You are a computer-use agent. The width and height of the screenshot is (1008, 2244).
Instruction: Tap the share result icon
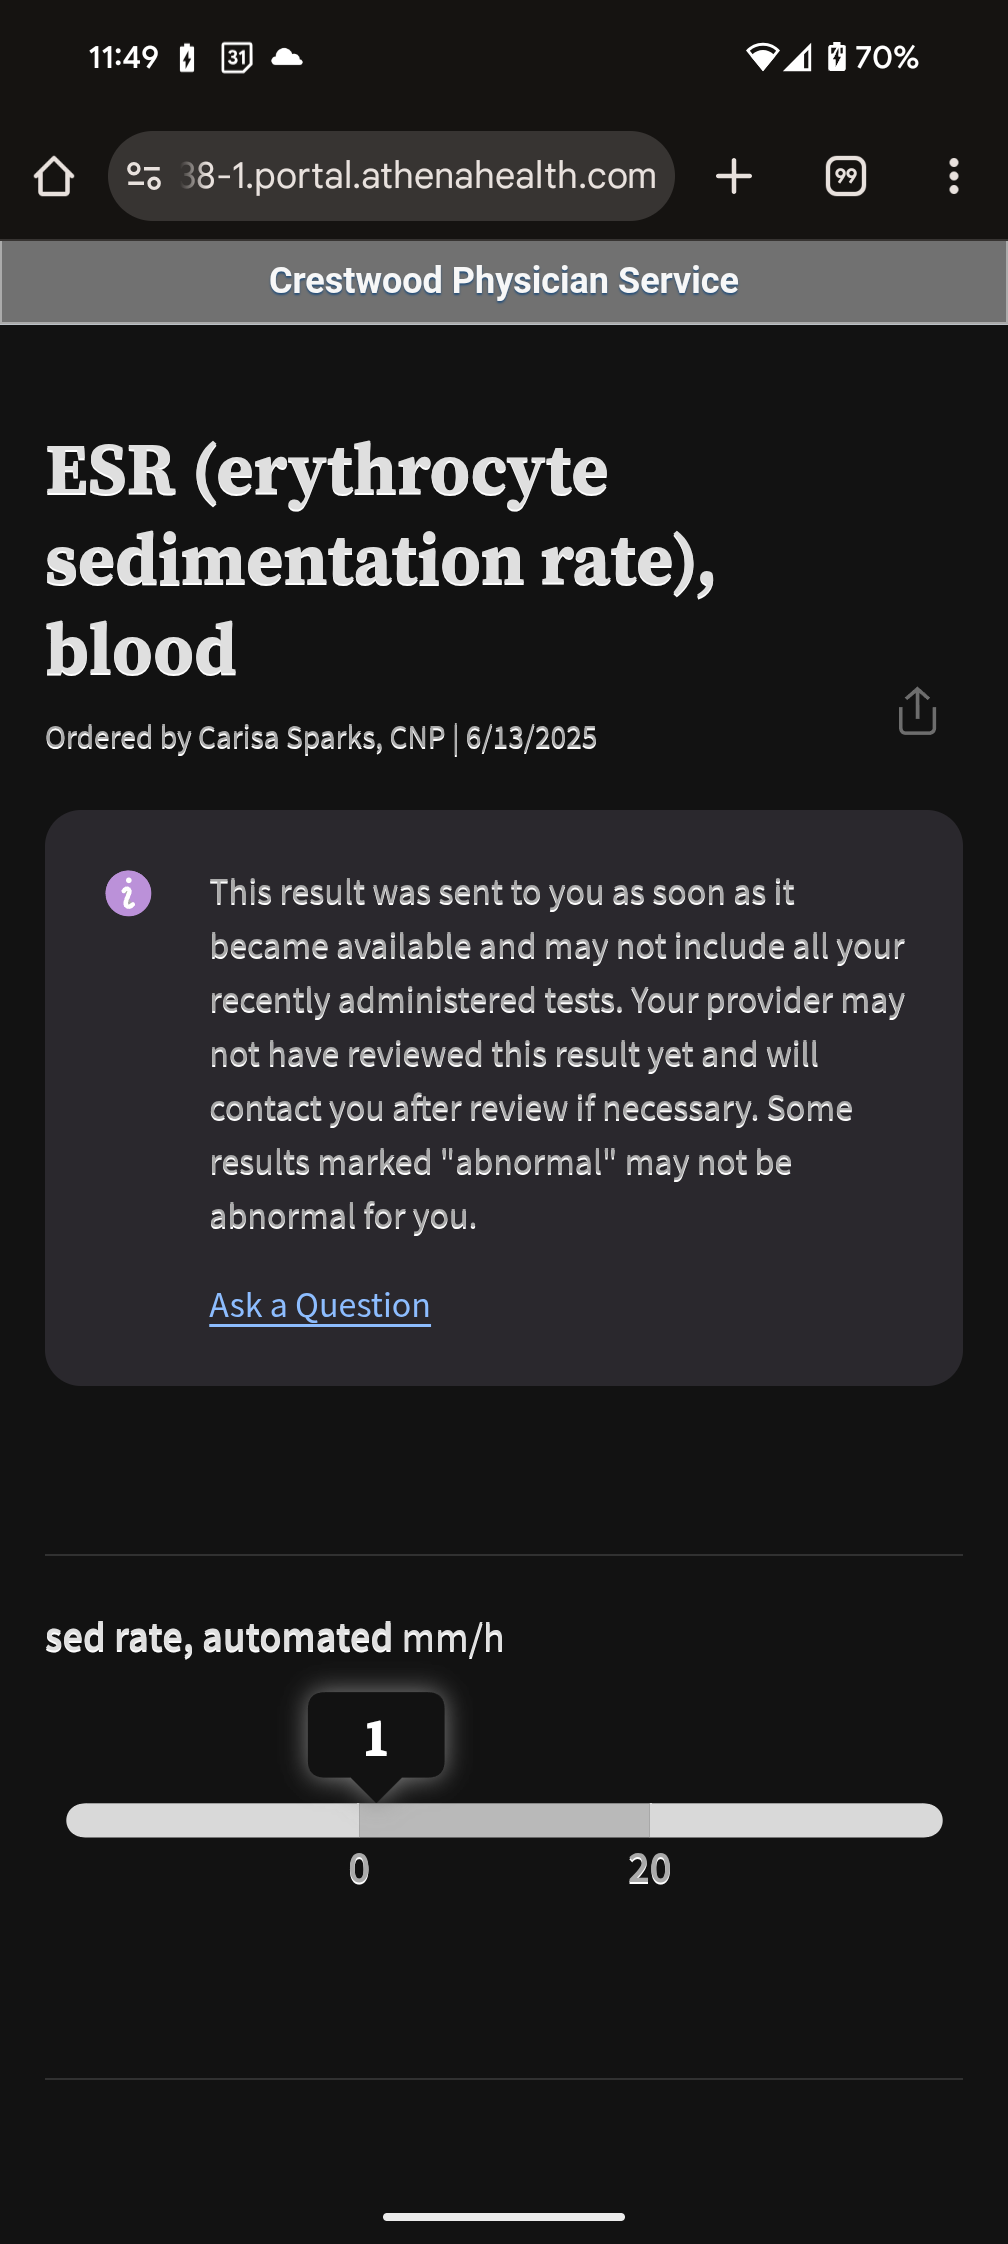[916, 711]
